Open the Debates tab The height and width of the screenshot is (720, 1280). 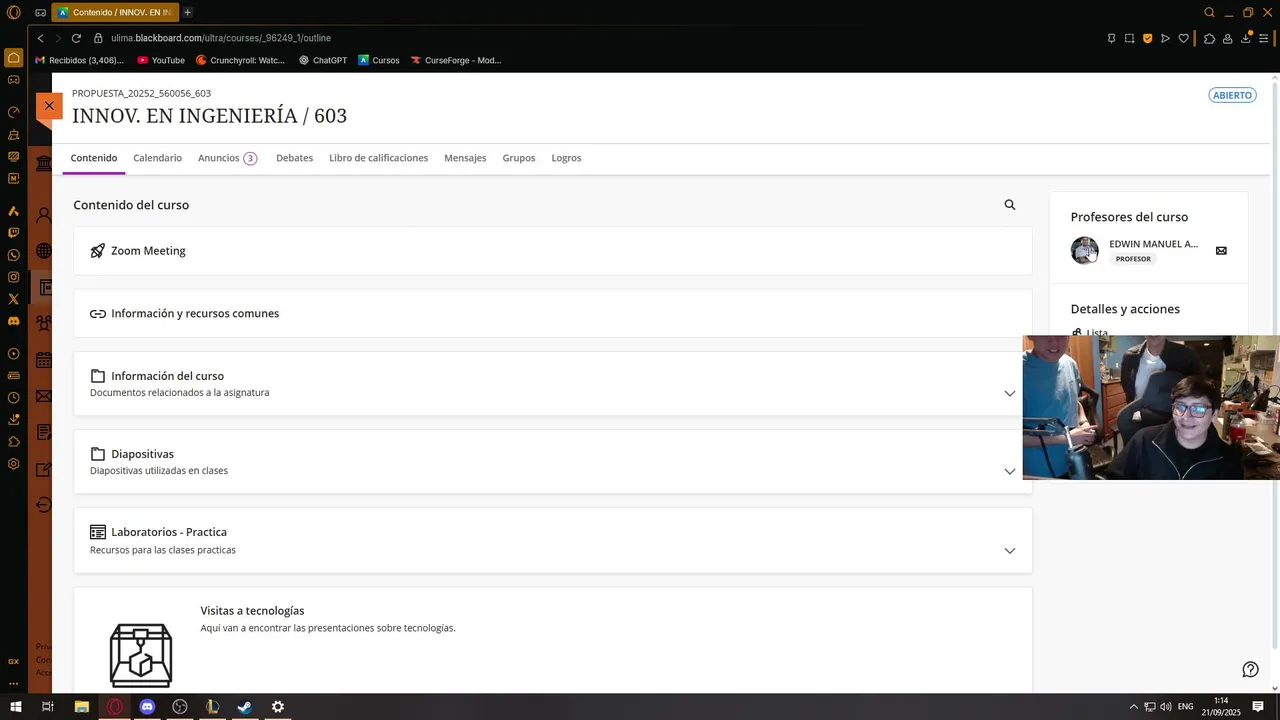tap(294, 158)
